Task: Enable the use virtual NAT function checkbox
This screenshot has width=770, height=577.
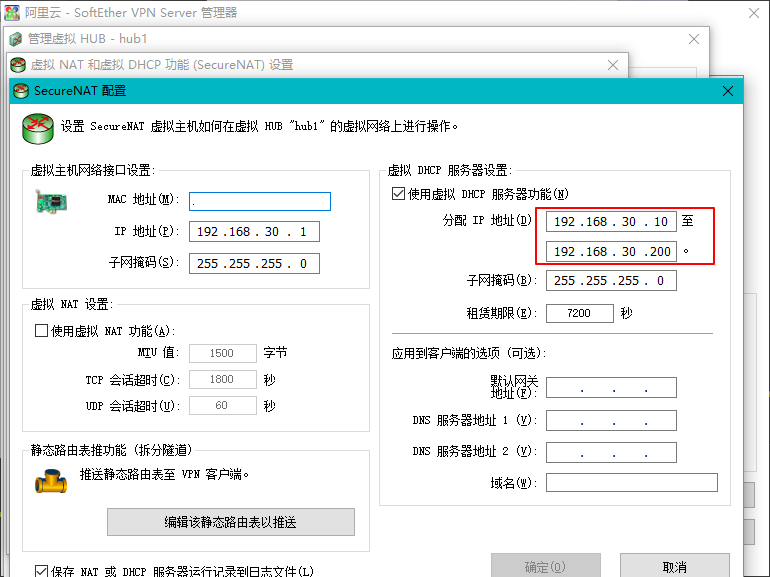Action: 41,330
